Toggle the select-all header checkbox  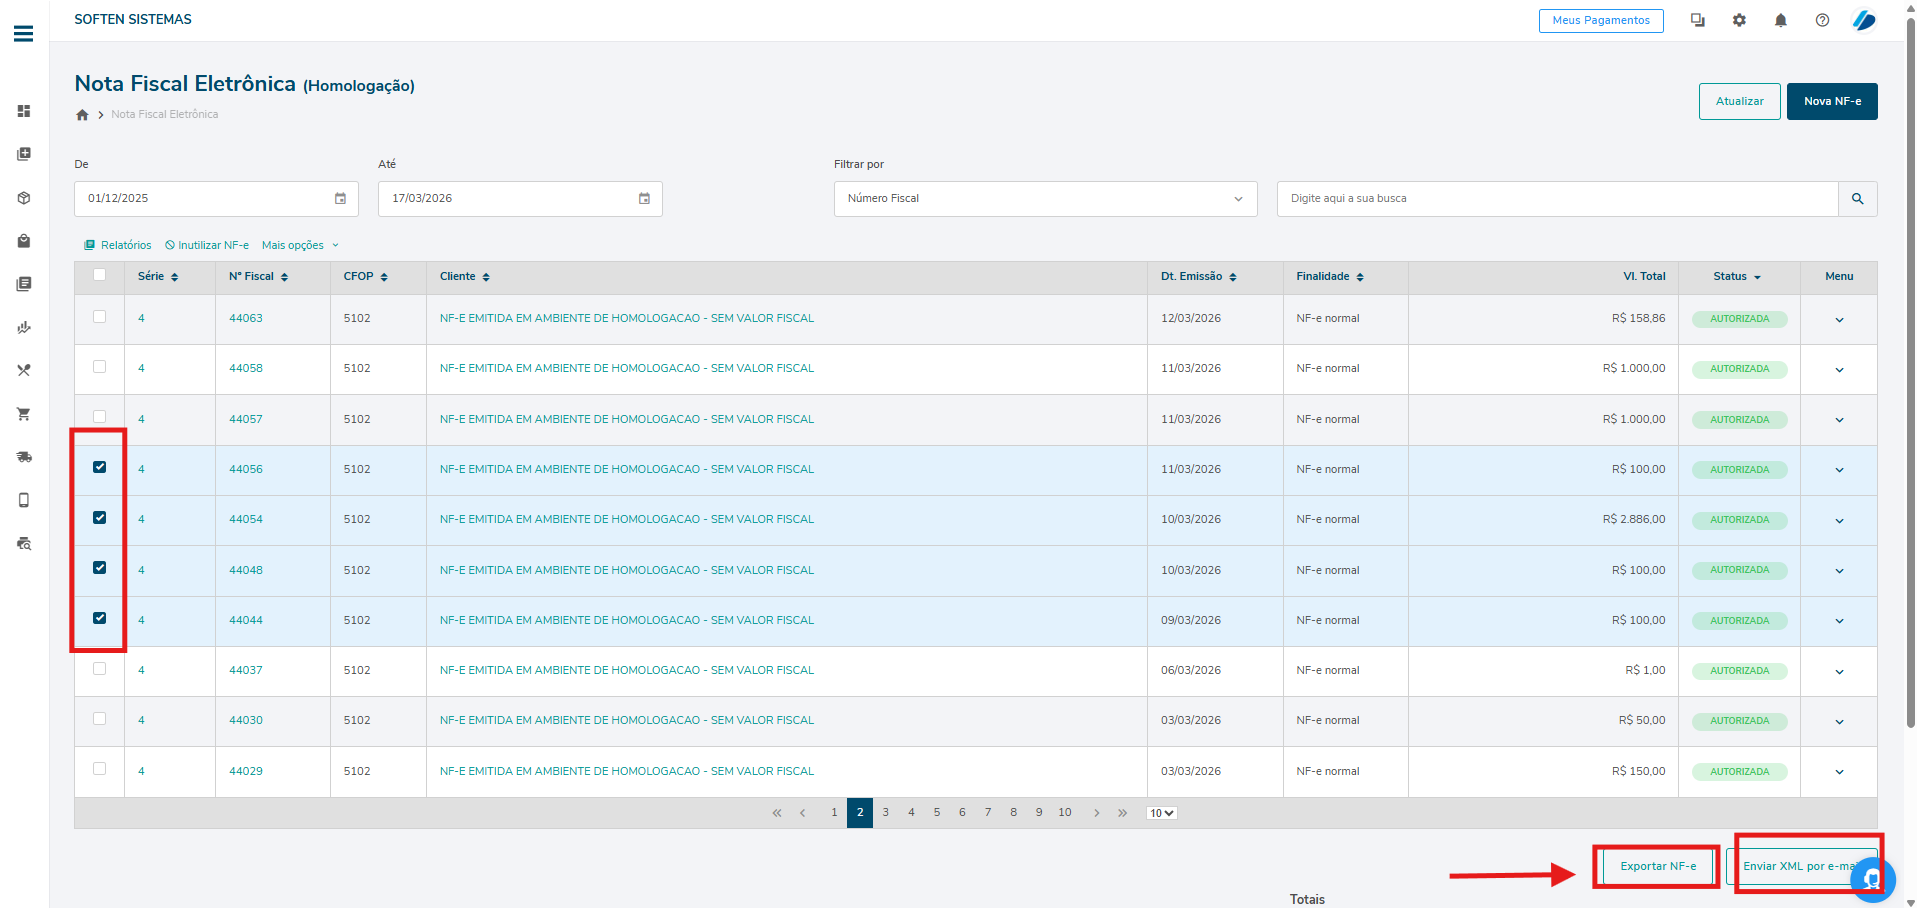99,275
